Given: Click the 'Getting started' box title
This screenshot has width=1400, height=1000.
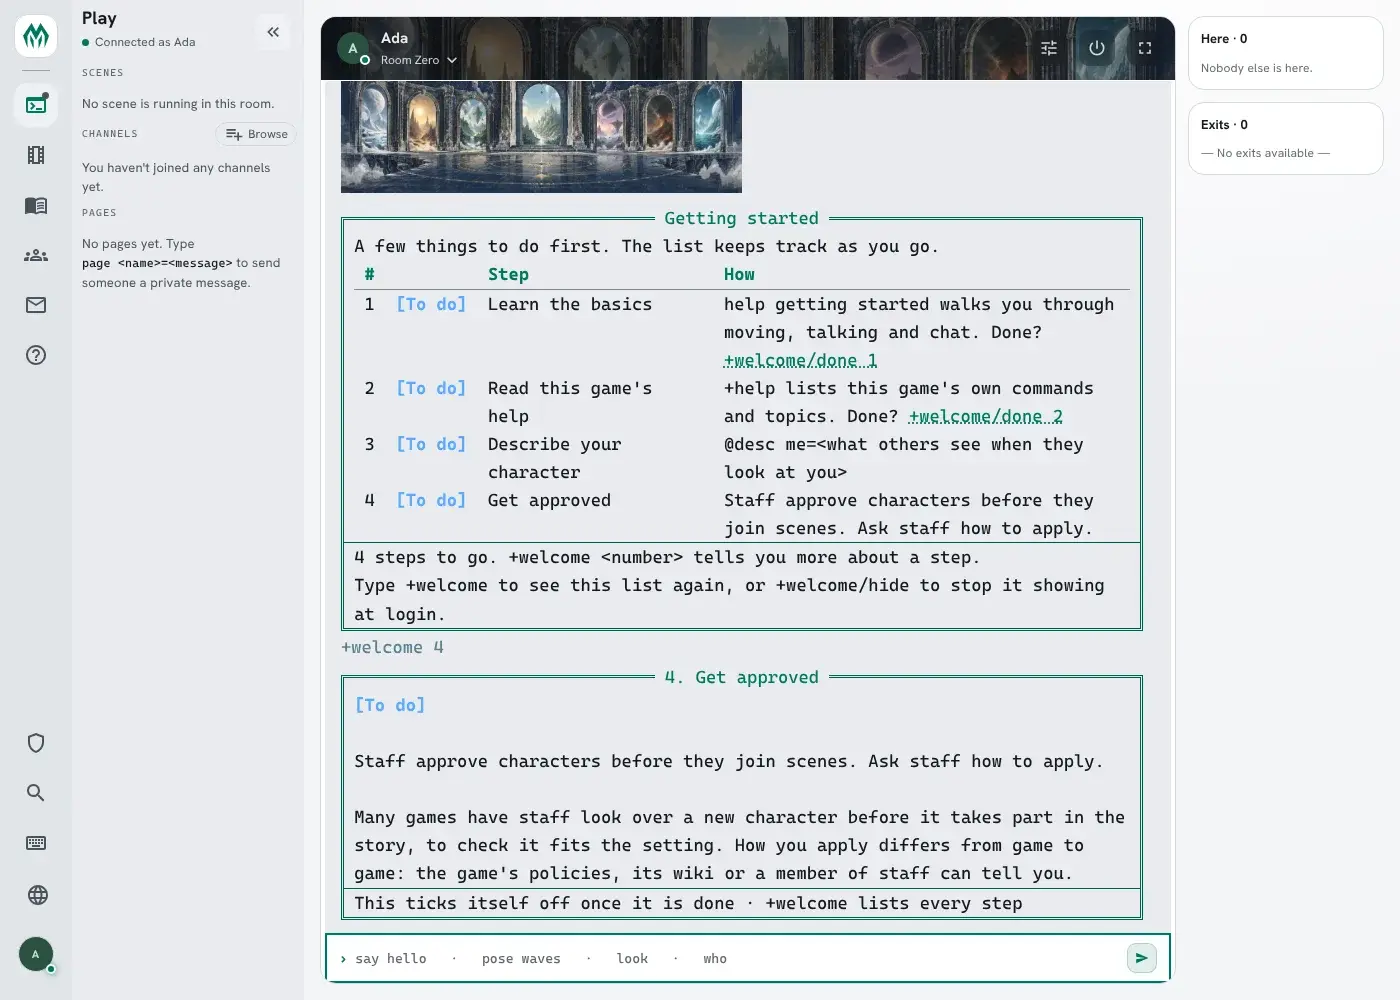Looking at the screenshot, I should tap(741, 218).
